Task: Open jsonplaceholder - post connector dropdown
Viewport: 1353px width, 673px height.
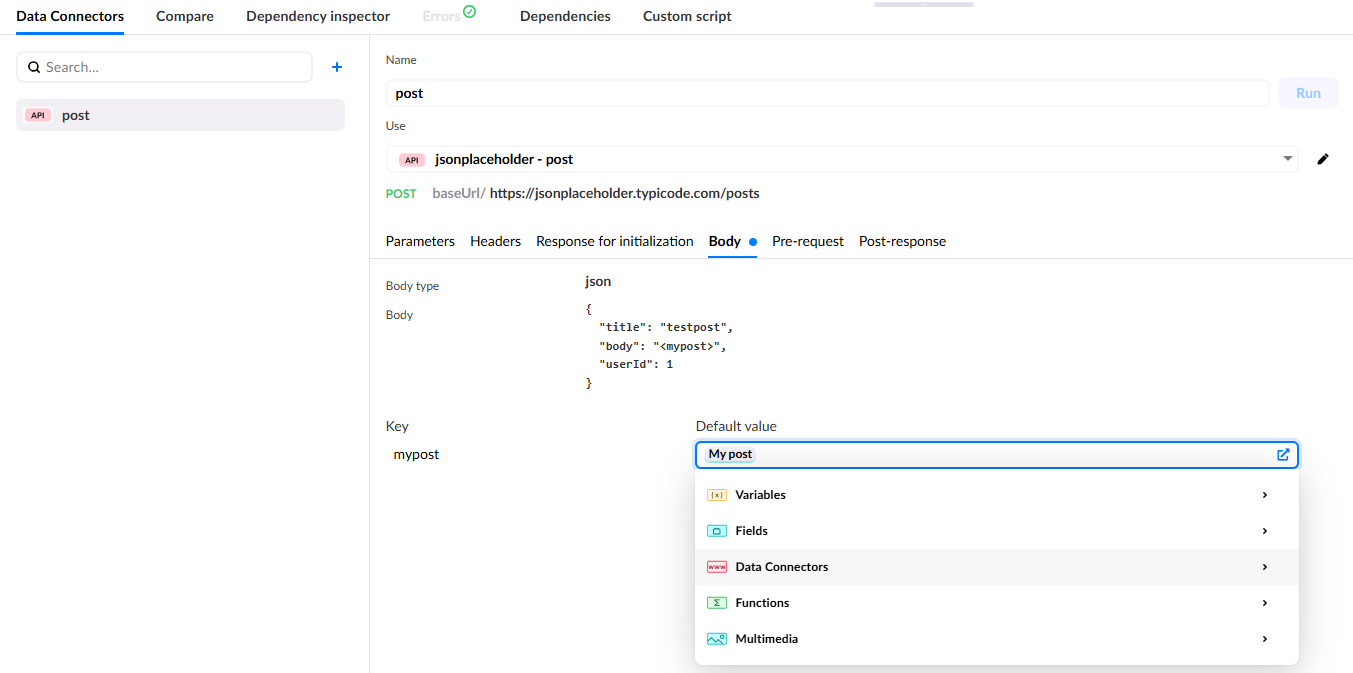Action: (x=842, y=159)
